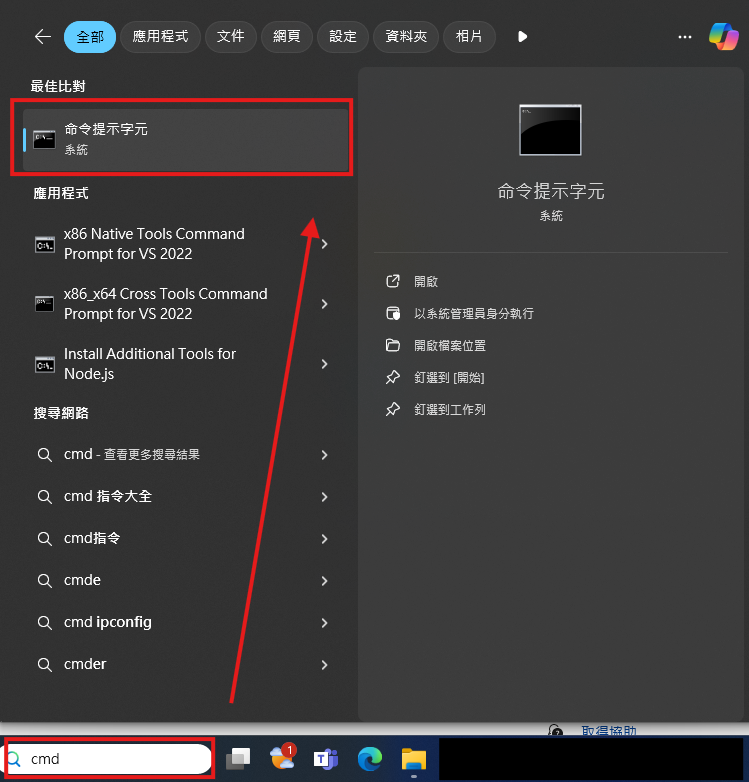Click search icon beside cmder

45,664
